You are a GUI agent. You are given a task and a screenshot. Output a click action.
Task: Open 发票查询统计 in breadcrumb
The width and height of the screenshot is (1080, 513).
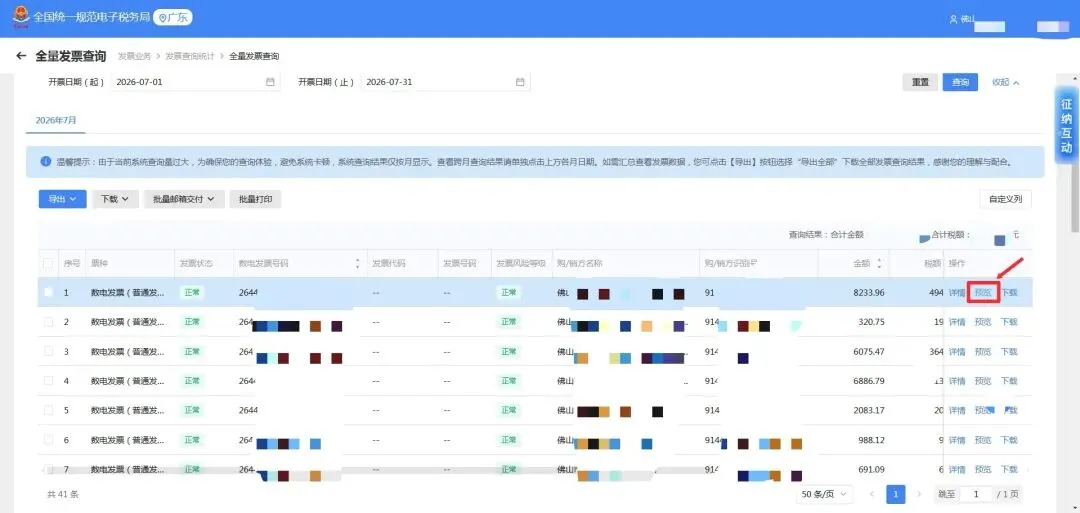click(x=189, y=56)
